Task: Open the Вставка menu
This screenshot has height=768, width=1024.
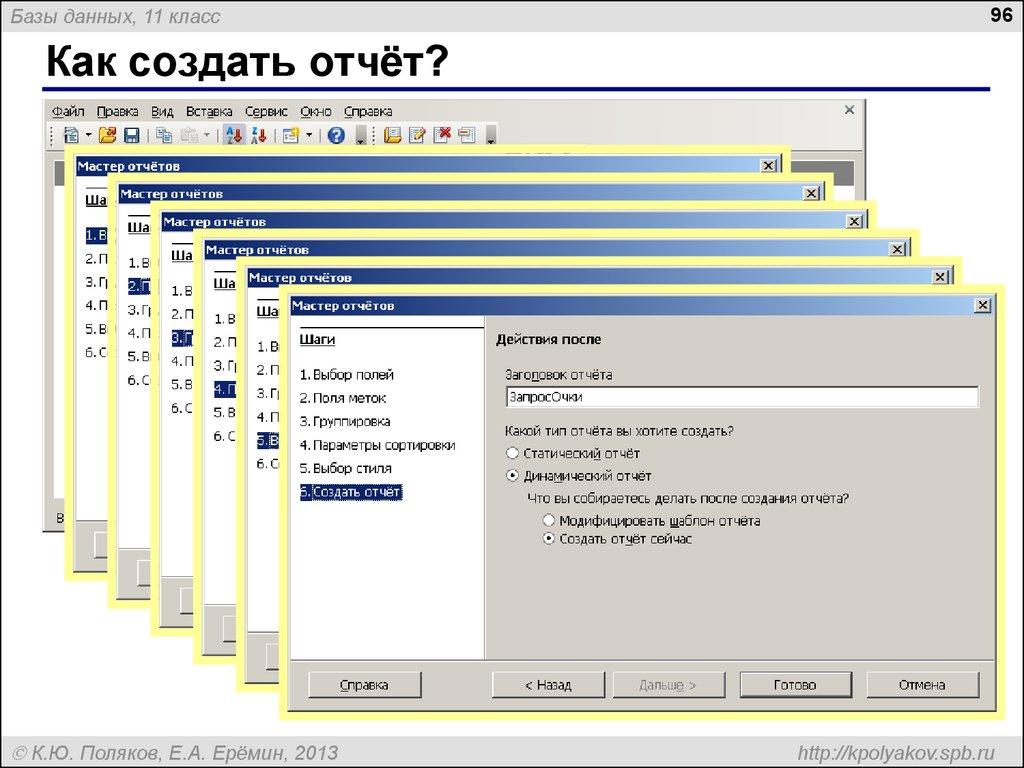Action: click(x=209, y=111)
